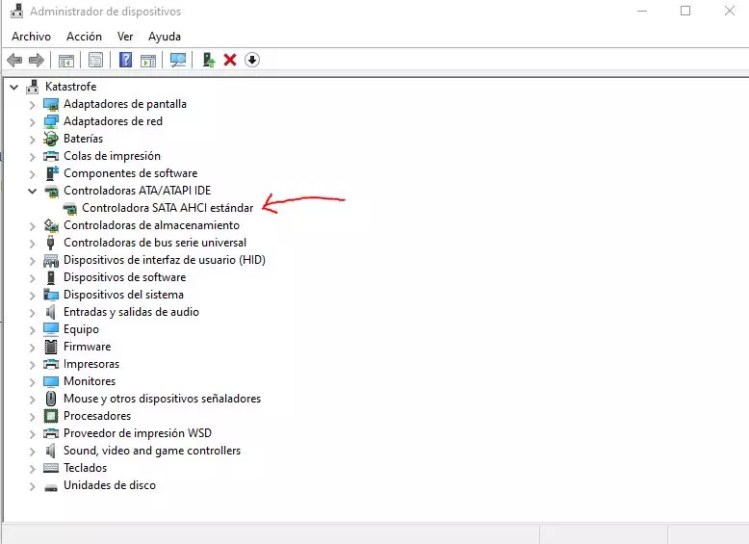749x544 pixels.
Task: Select Mouse y otros dispositivos señaladores
Action: pos(162,398)
